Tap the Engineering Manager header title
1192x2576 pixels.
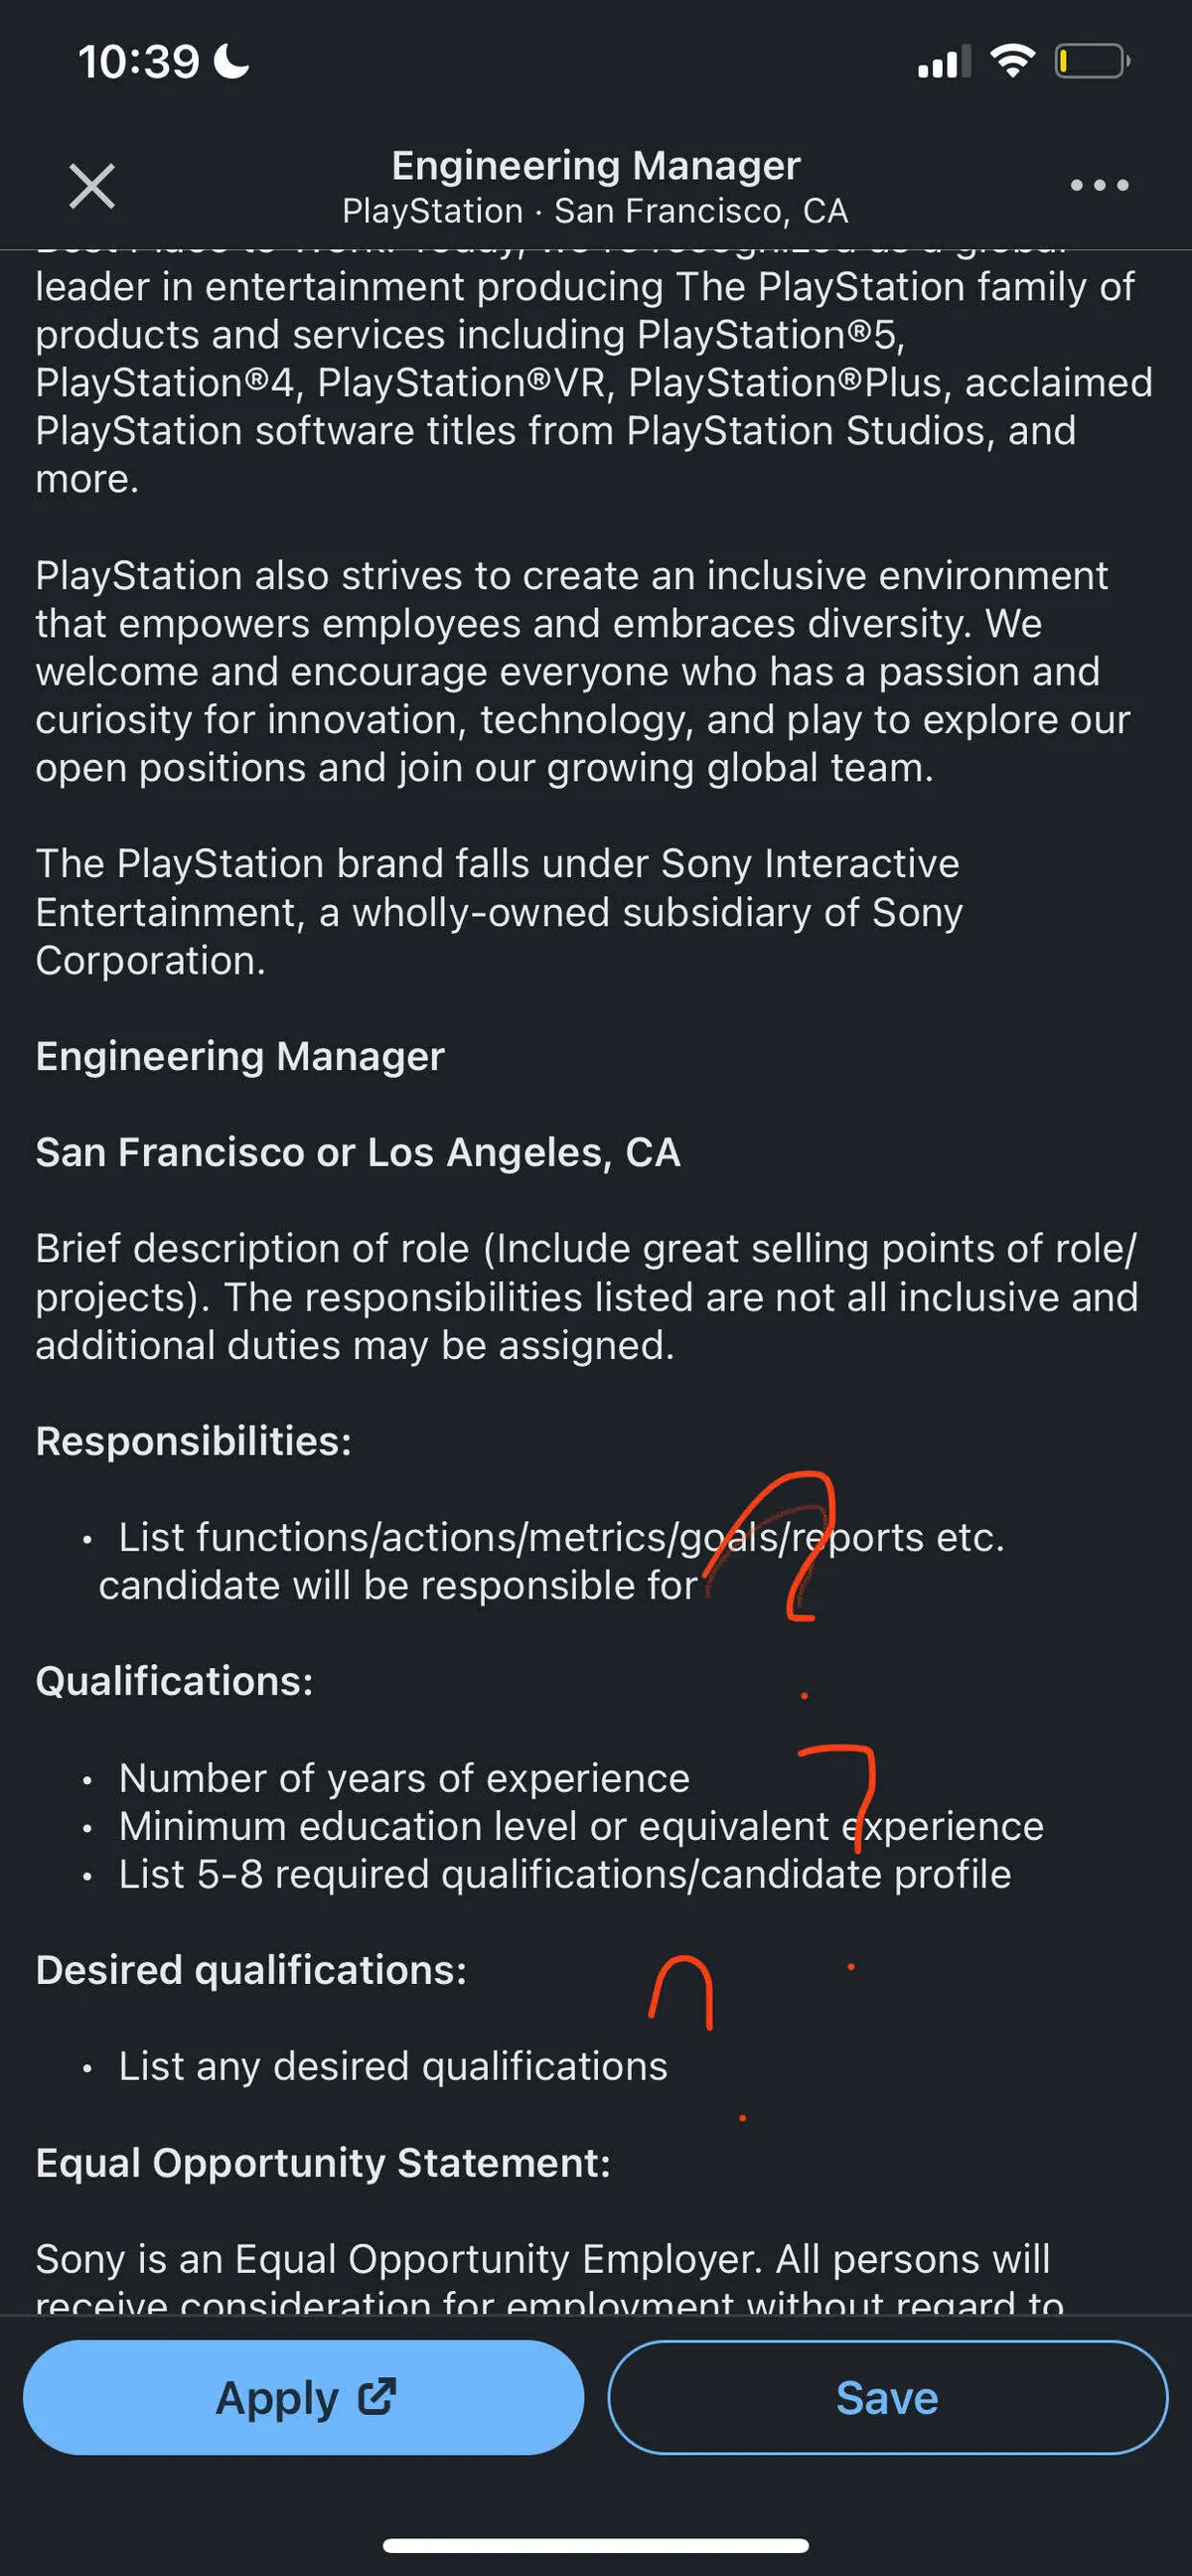pyautogui.click(x=596, y=165)
